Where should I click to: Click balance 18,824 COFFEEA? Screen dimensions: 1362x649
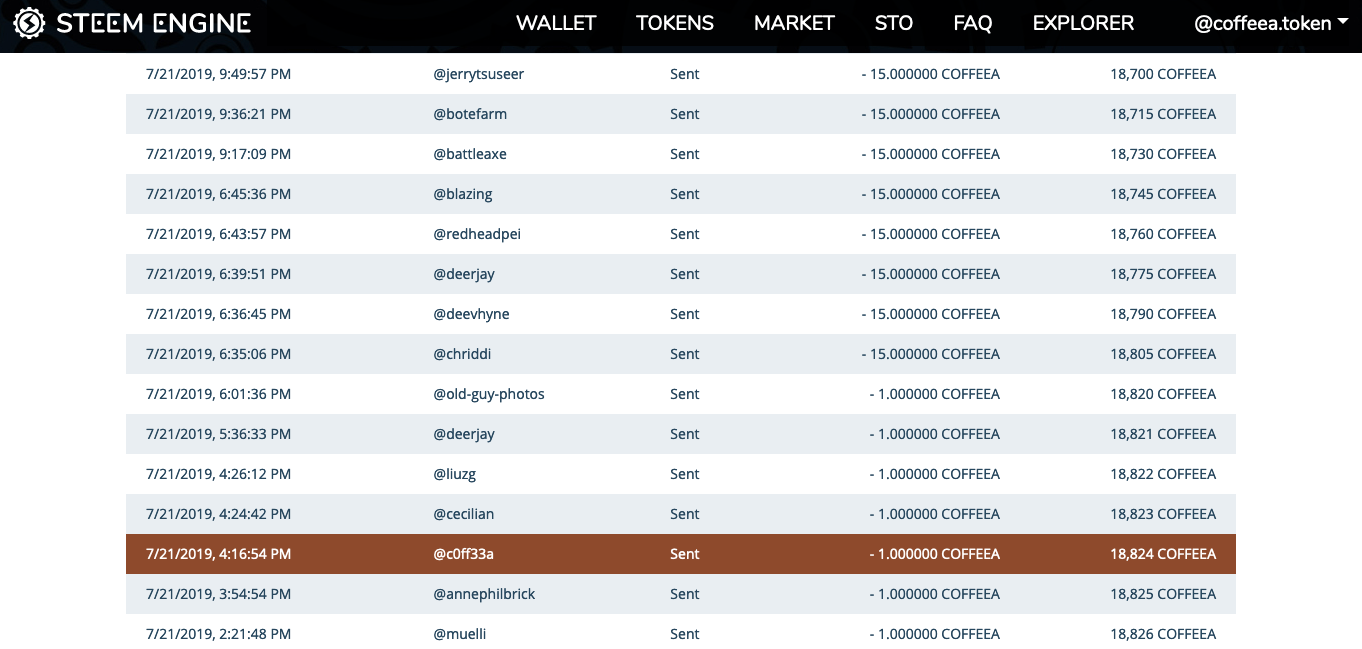1163,554
